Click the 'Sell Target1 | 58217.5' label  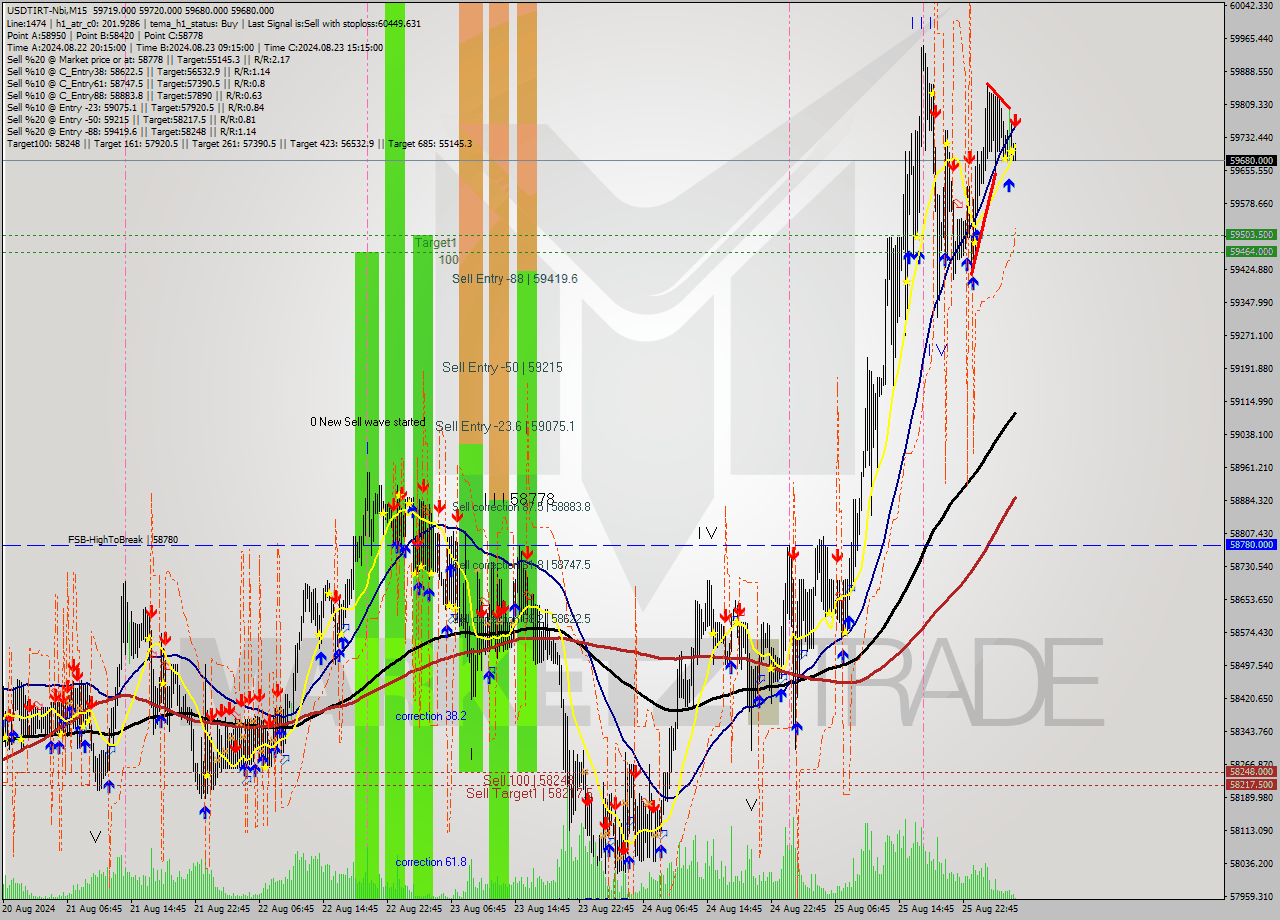(x=529, y=793)
